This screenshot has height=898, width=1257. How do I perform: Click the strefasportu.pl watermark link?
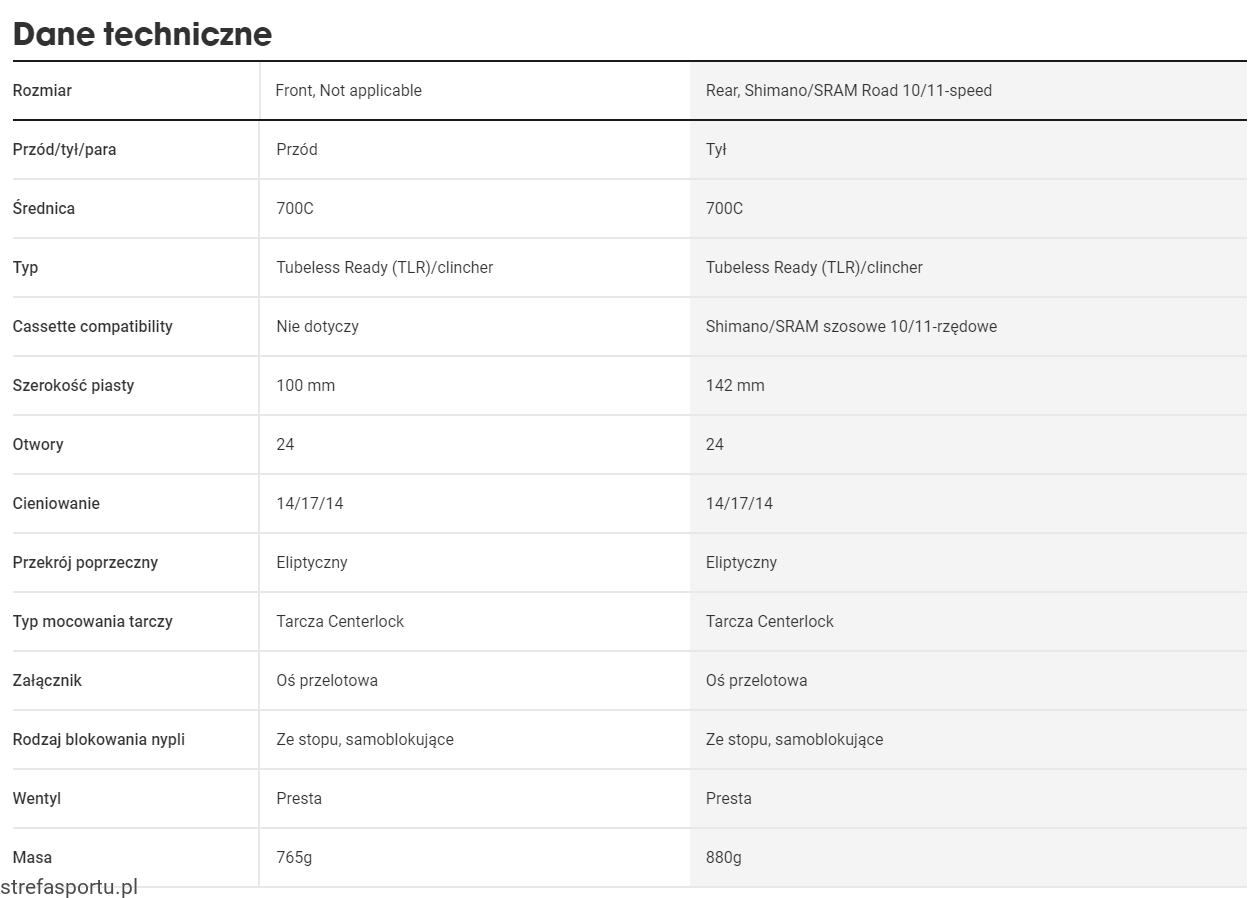(x=69, y=886)
